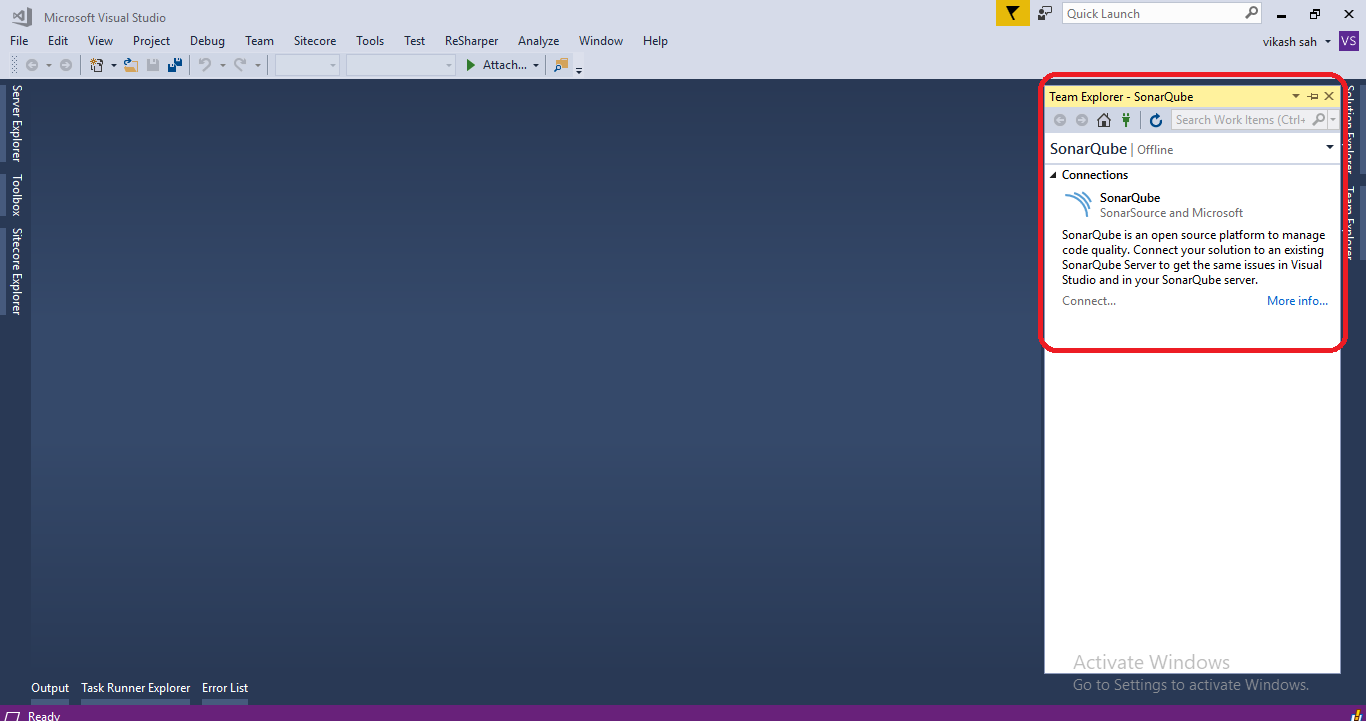Click the Connect... link for SonarQube
Screen dimensions: 1366x721
point(1088,301)
